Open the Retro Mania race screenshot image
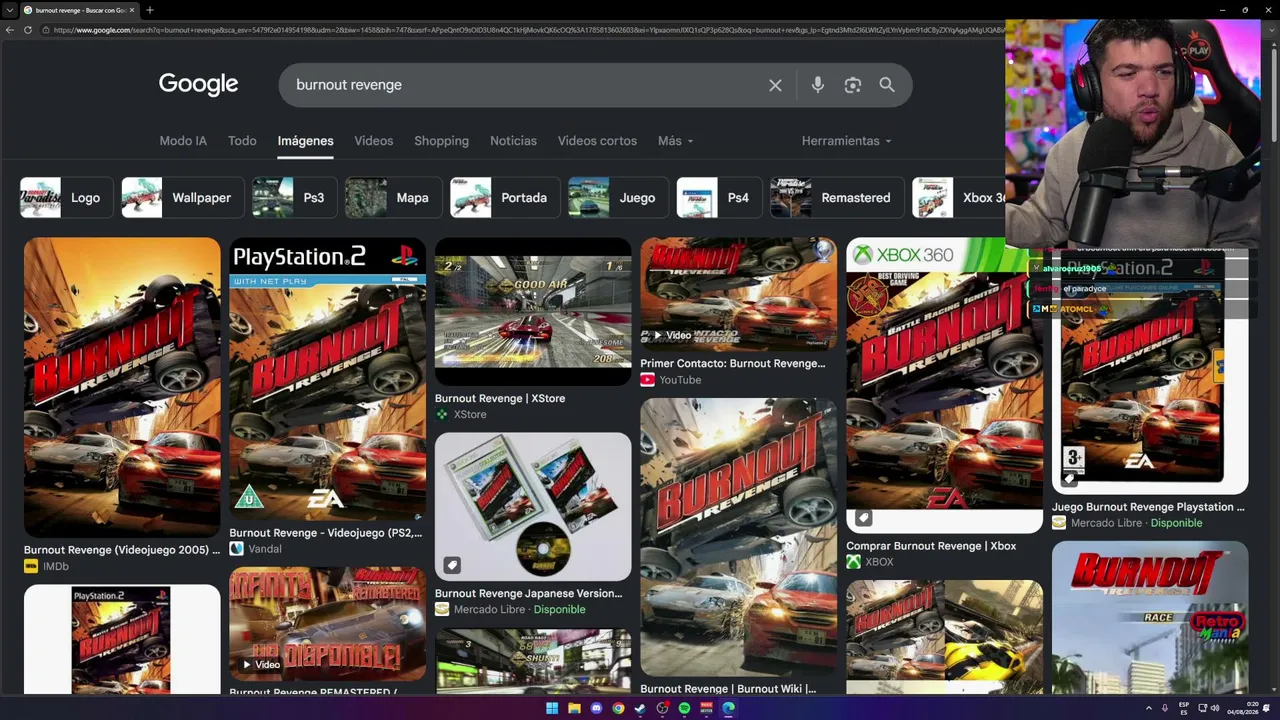The height and width of the screenshot is (720, 1280). [x=1150, y=617]
